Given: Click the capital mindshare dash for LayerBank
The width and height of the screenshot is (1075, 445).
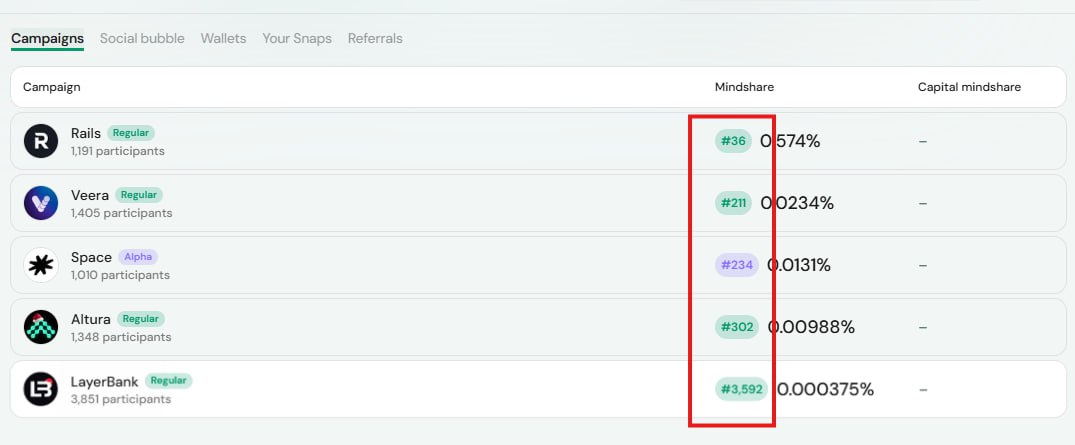Looking at the screenshot, I should click(923, 389).
